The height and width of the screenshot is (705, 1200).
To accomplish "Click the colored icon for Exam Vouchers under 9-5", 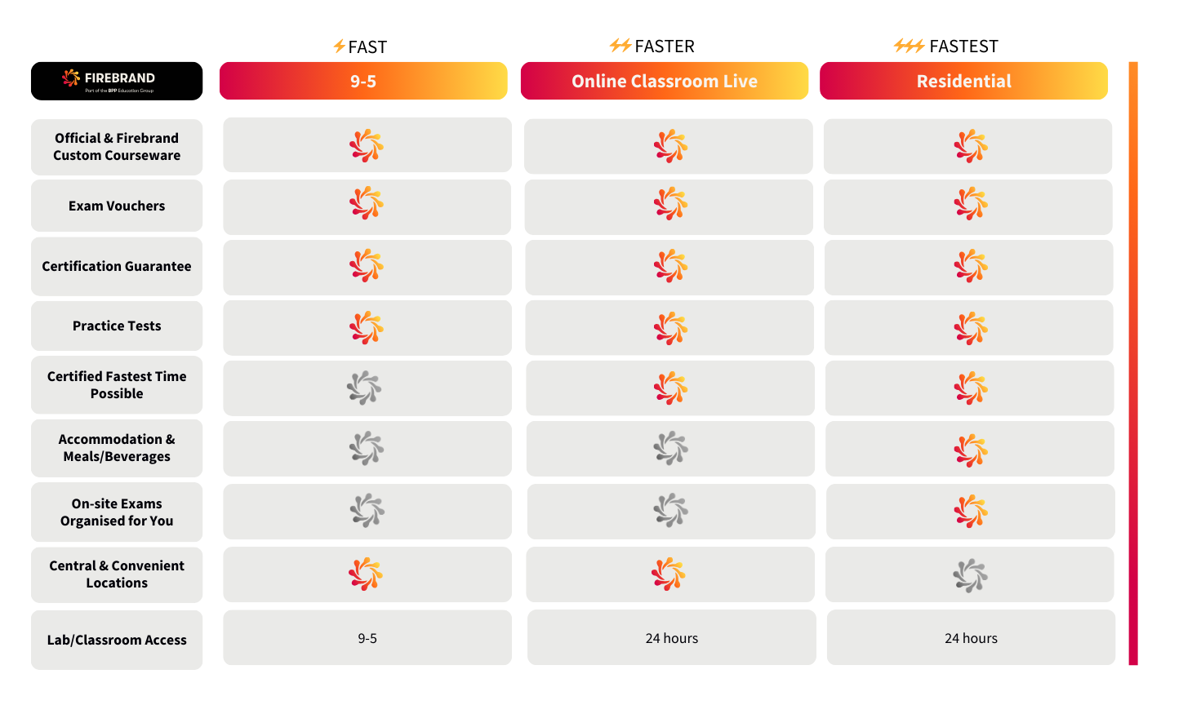I will point(366,204).
